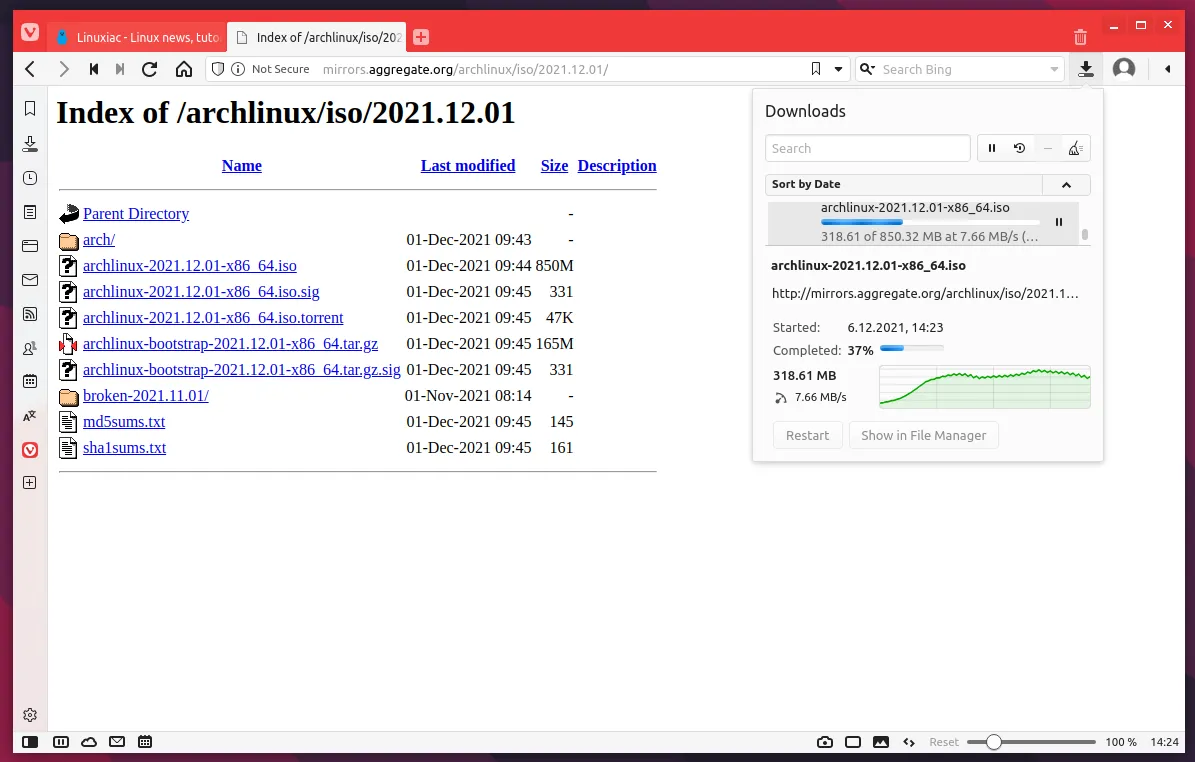
Task: Bookmark this page from the address bar
Action: pyautogui.click(x=815, y=69)
